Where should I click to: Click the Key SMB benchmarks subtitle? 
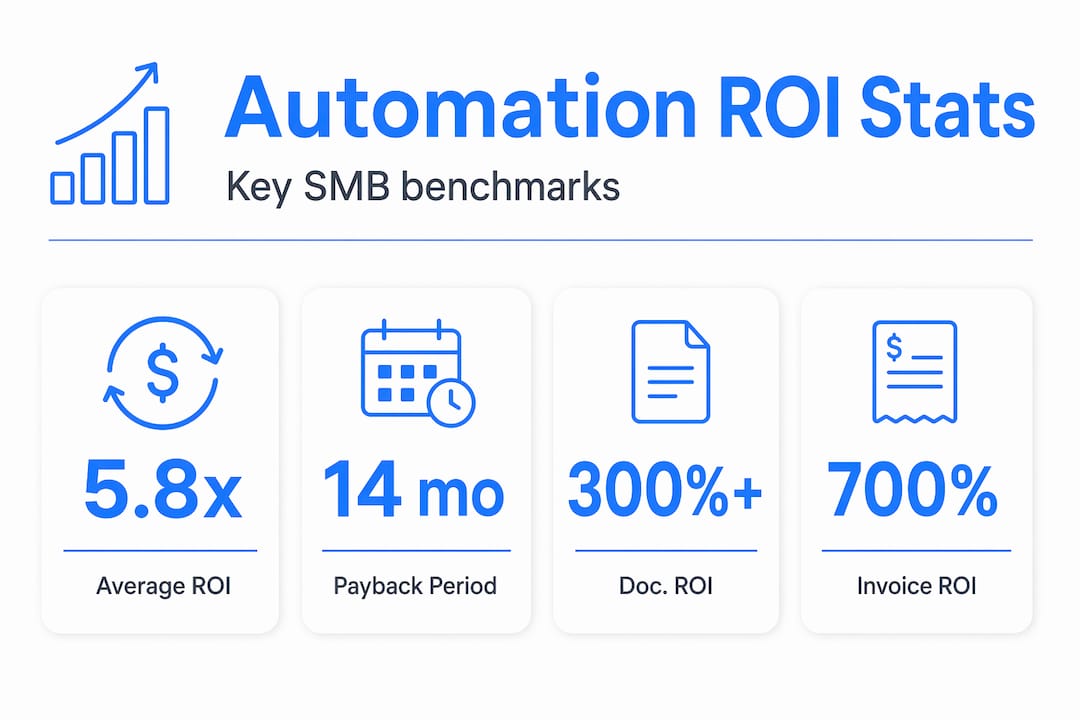click(423, 187)
